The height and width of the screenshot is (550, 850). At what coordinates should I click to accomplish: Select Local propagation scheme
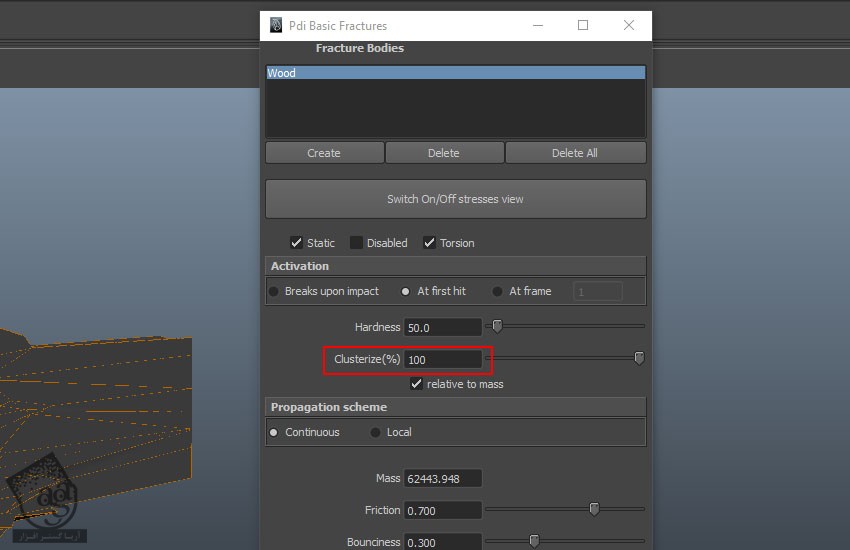(376, 432)
